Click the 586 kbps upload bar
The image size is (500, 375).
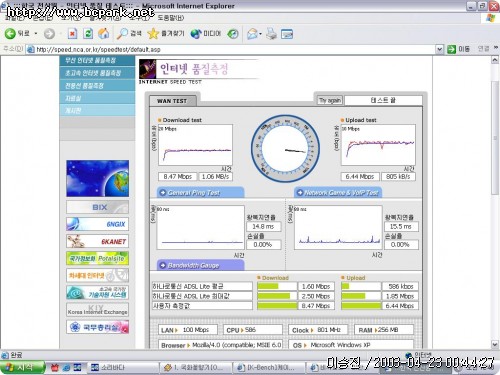point(361,286)
